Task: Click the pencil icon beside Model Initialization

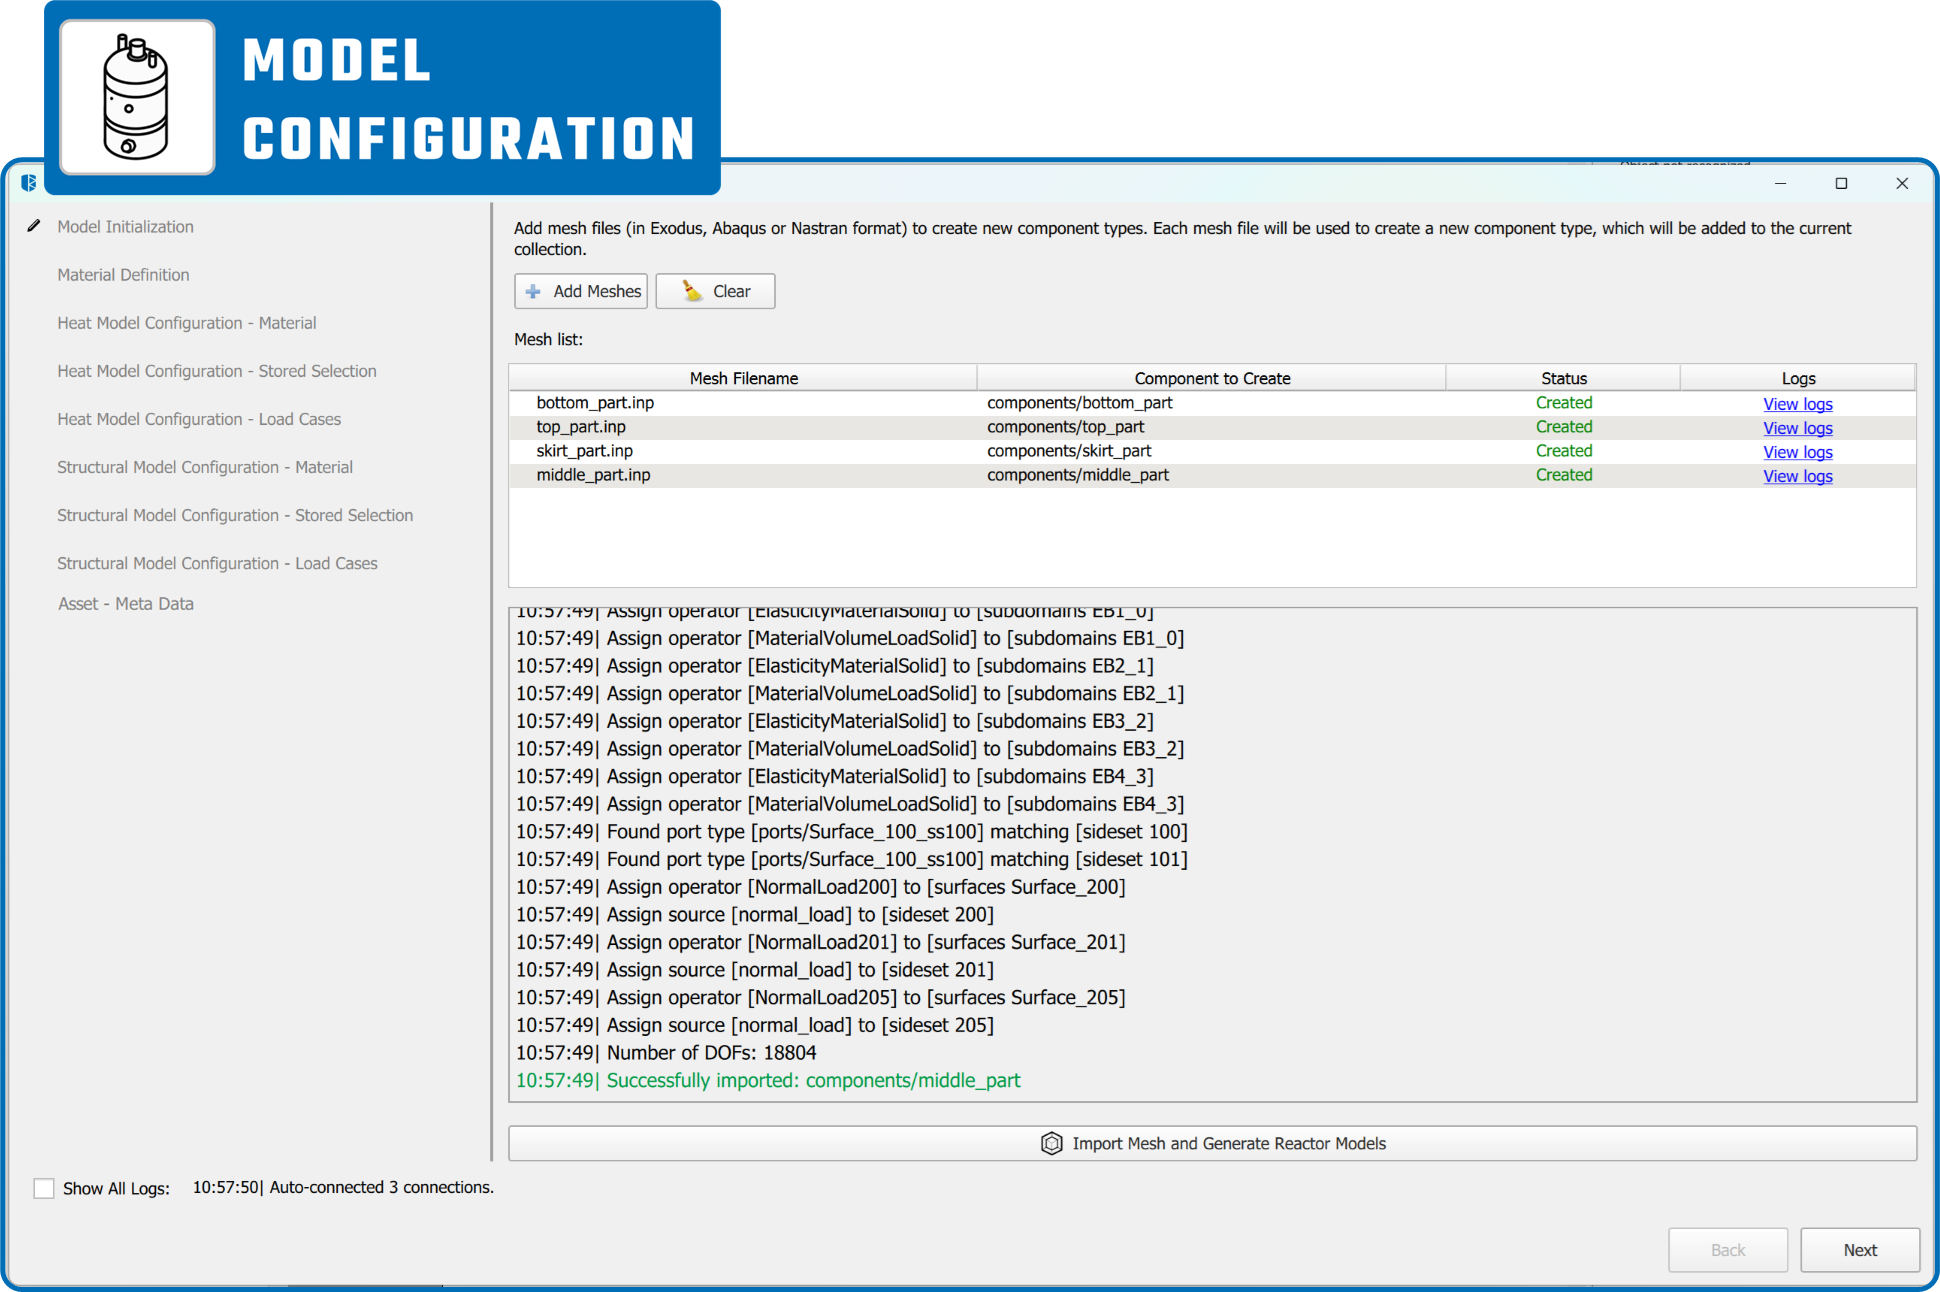Action: click(34, 226)
